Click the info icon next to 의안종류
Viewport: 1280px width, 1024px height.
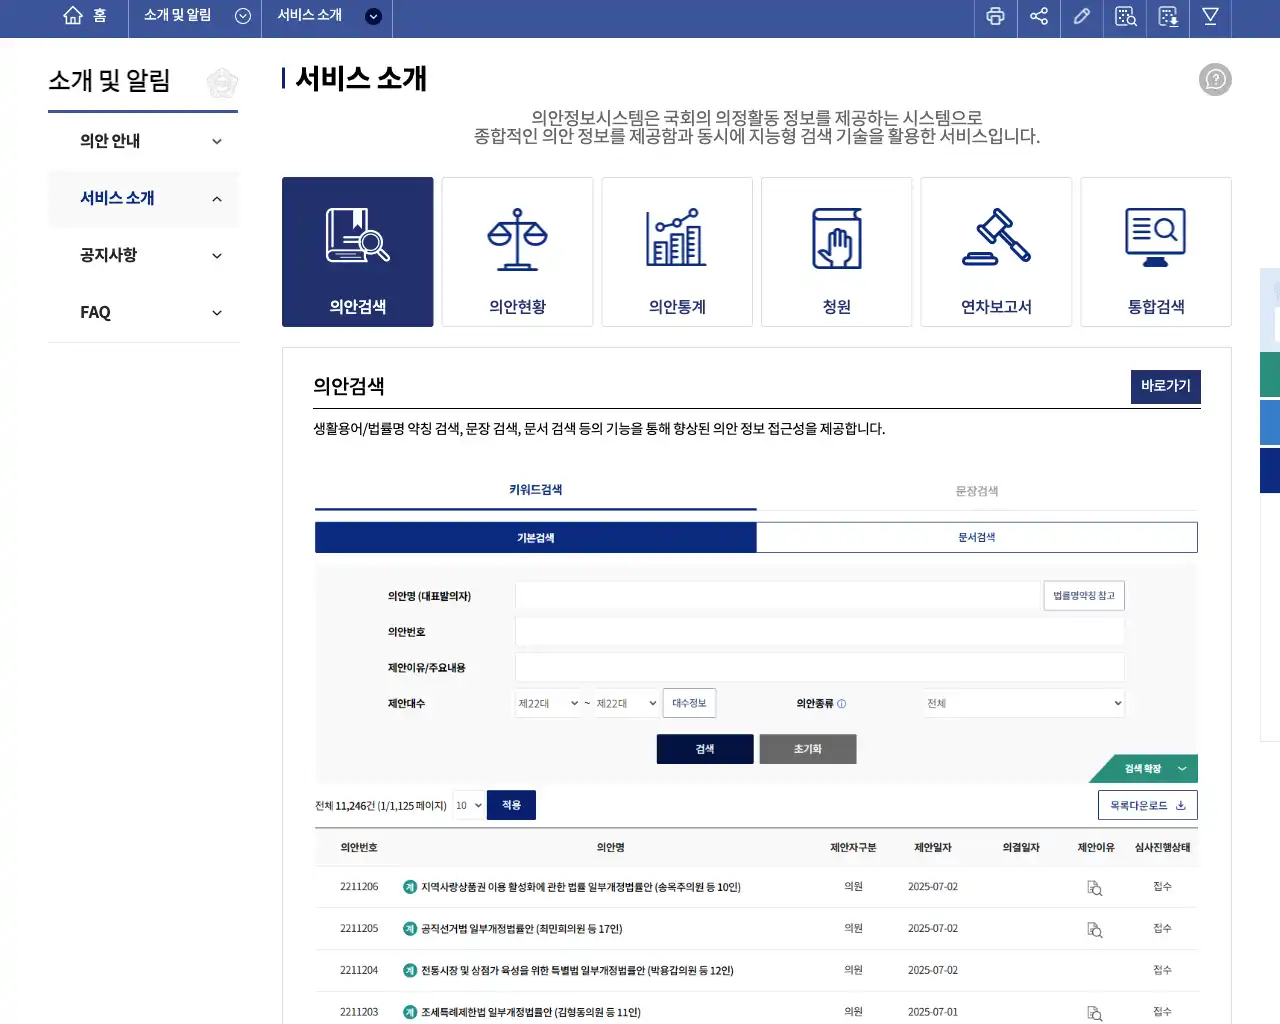click(841, 704)
